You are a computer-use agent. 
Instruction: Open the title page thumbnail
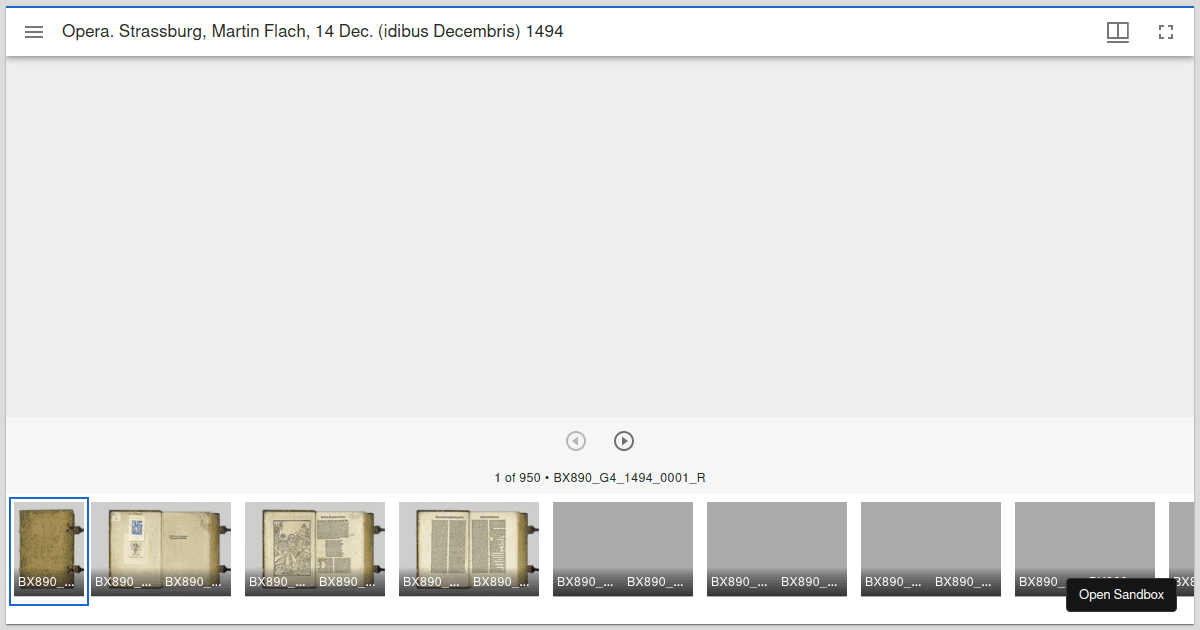(x=160, y=549)
